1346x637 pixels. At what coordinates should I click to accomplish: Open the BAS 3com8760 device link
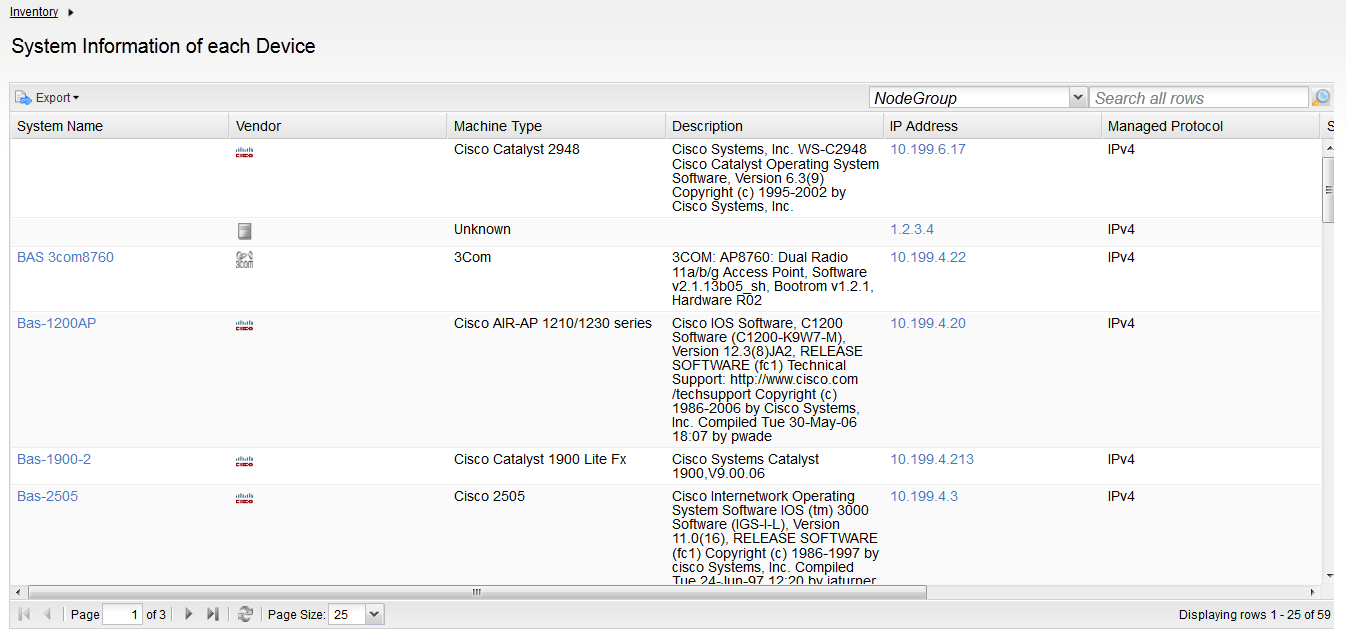click(x=65, y=257)
